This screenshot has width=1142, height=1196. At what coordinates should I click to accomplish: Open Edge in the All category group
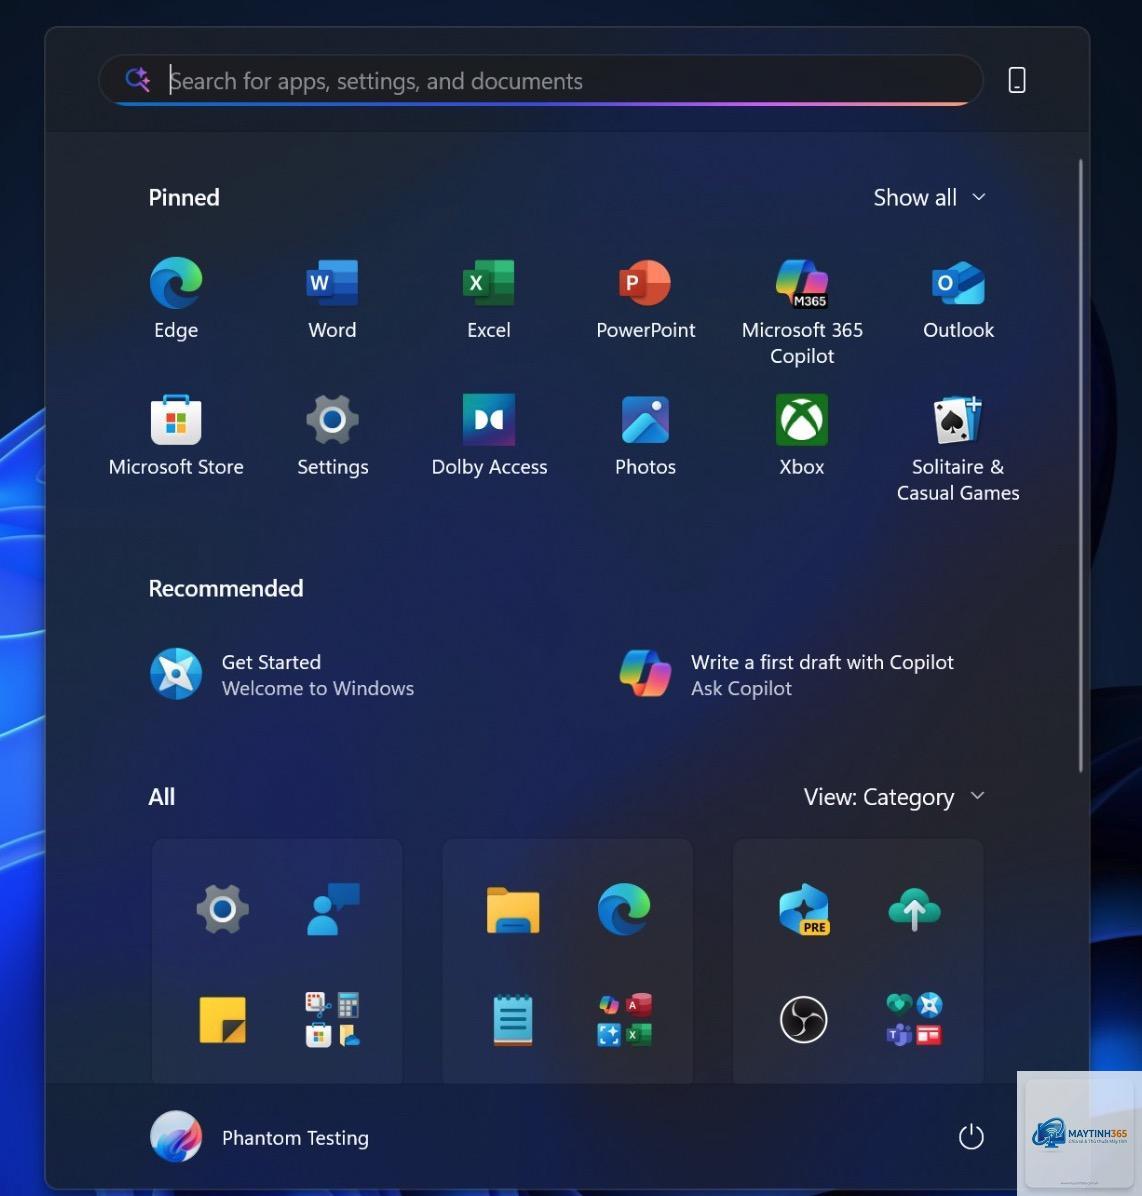point(624,909)
